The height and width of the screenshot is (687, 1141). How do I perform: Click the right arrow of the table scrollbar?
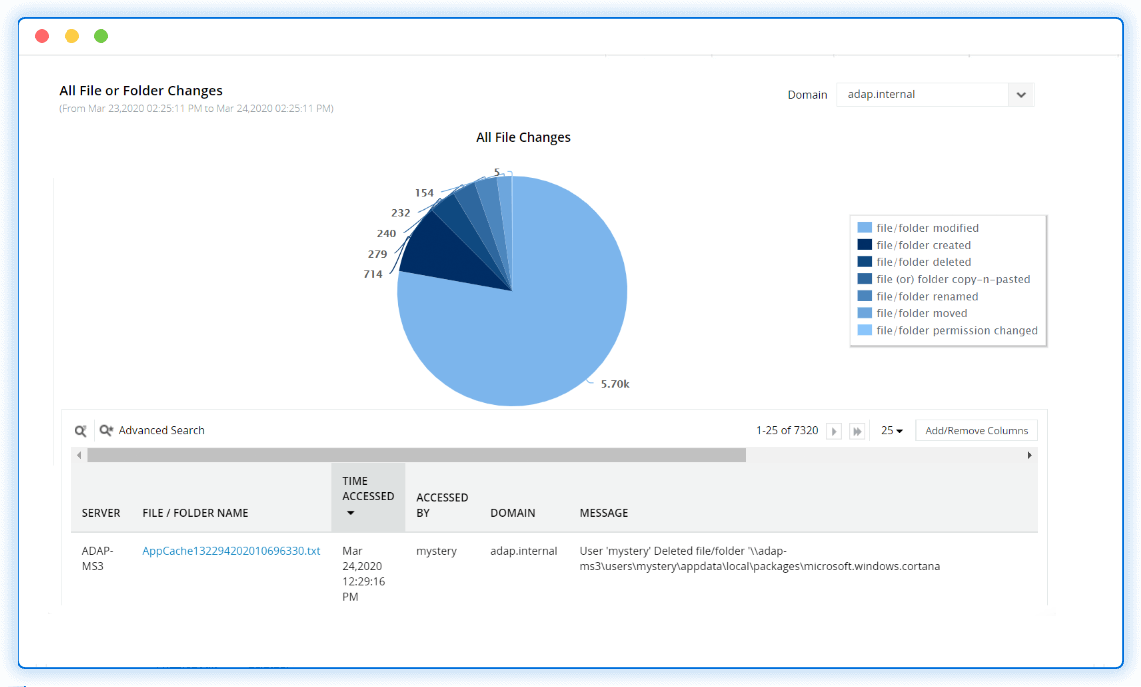(x=1029, y=455)
